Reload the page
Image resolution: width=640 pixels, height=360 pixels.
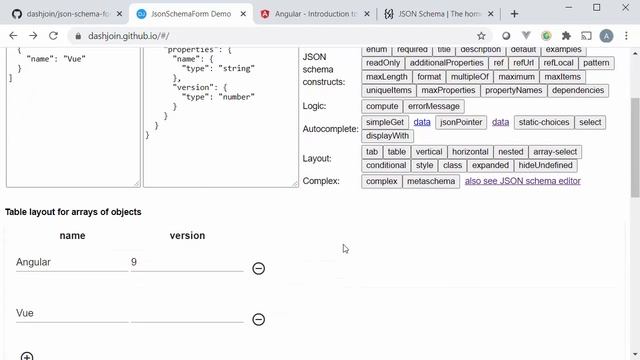coord(53,36)
